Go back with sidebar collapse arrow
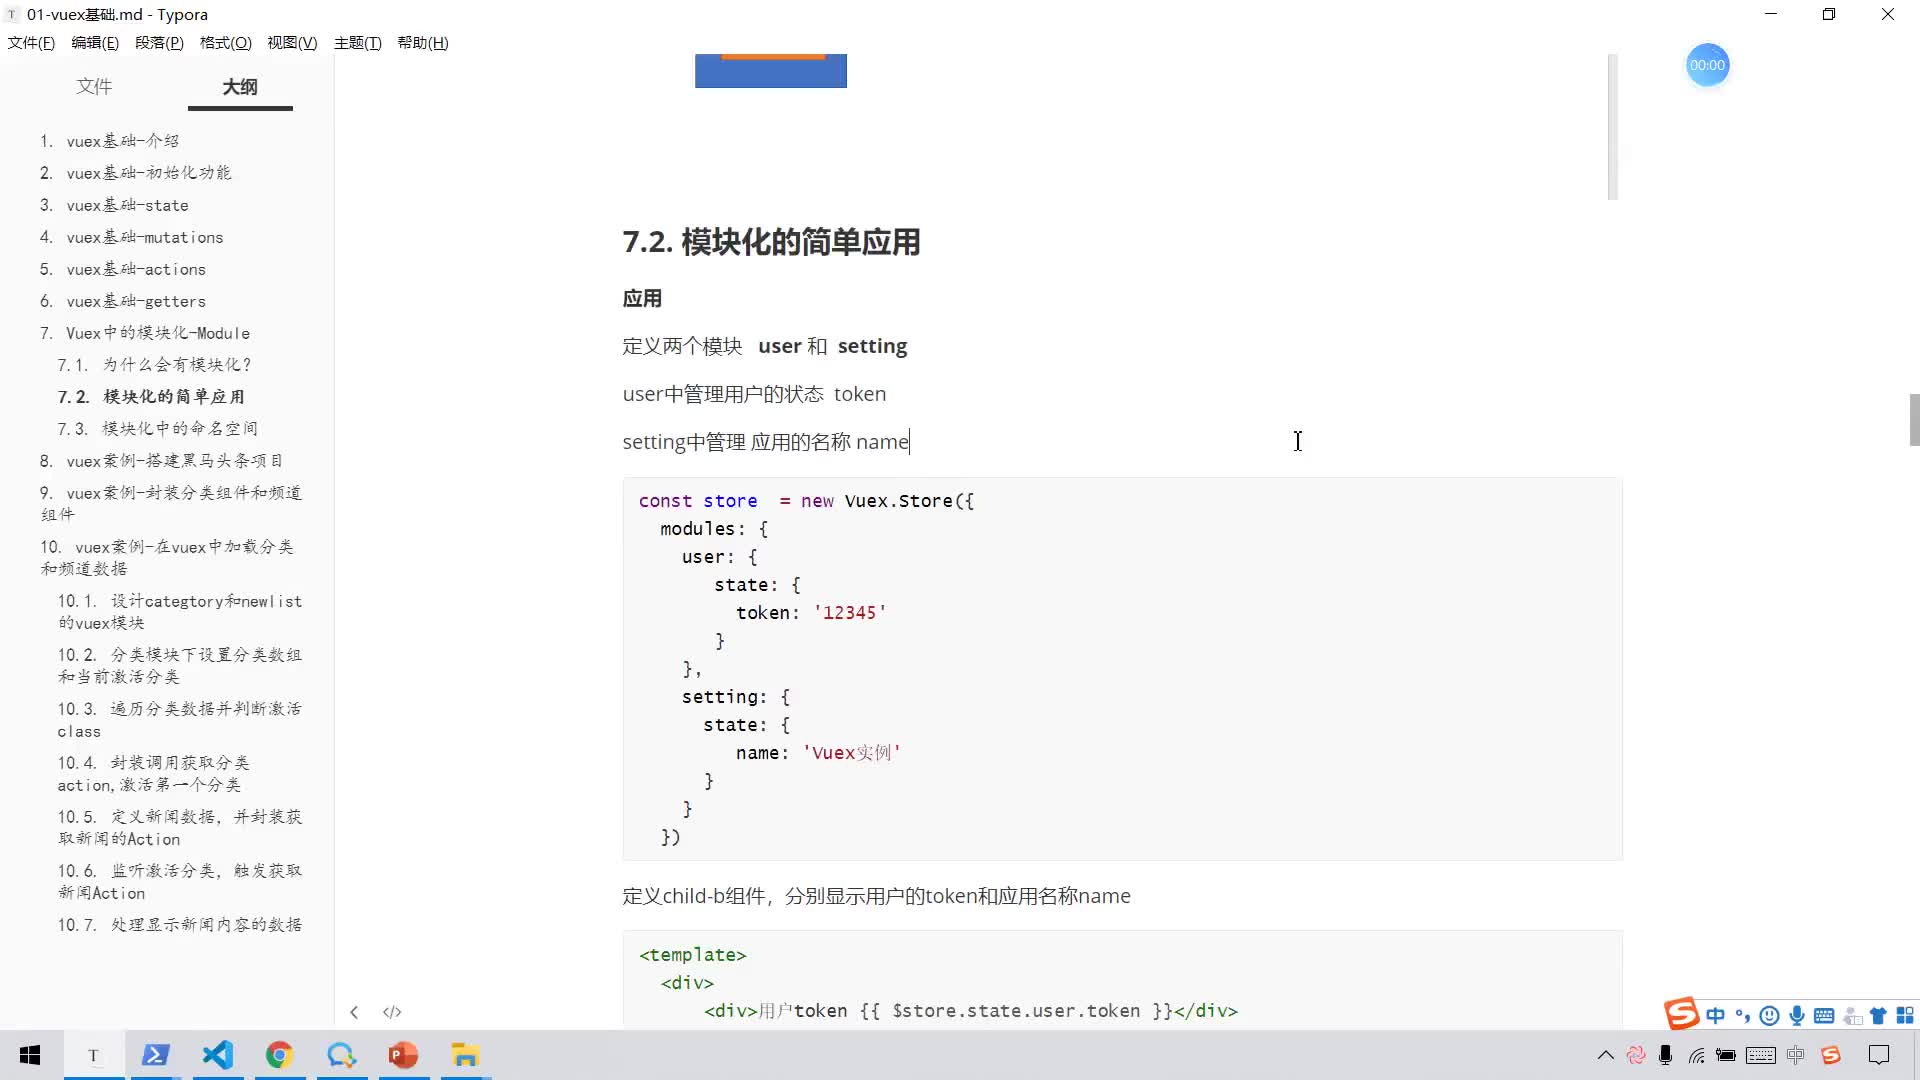The image size is (1920, 1080). [x=354, y=1012]
